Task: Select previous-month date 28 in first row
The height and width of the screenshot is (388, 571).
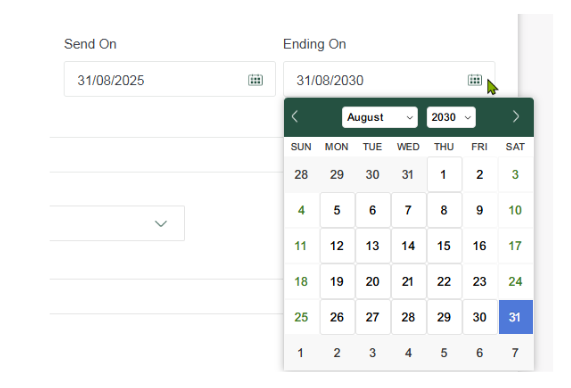Action: 302,175
